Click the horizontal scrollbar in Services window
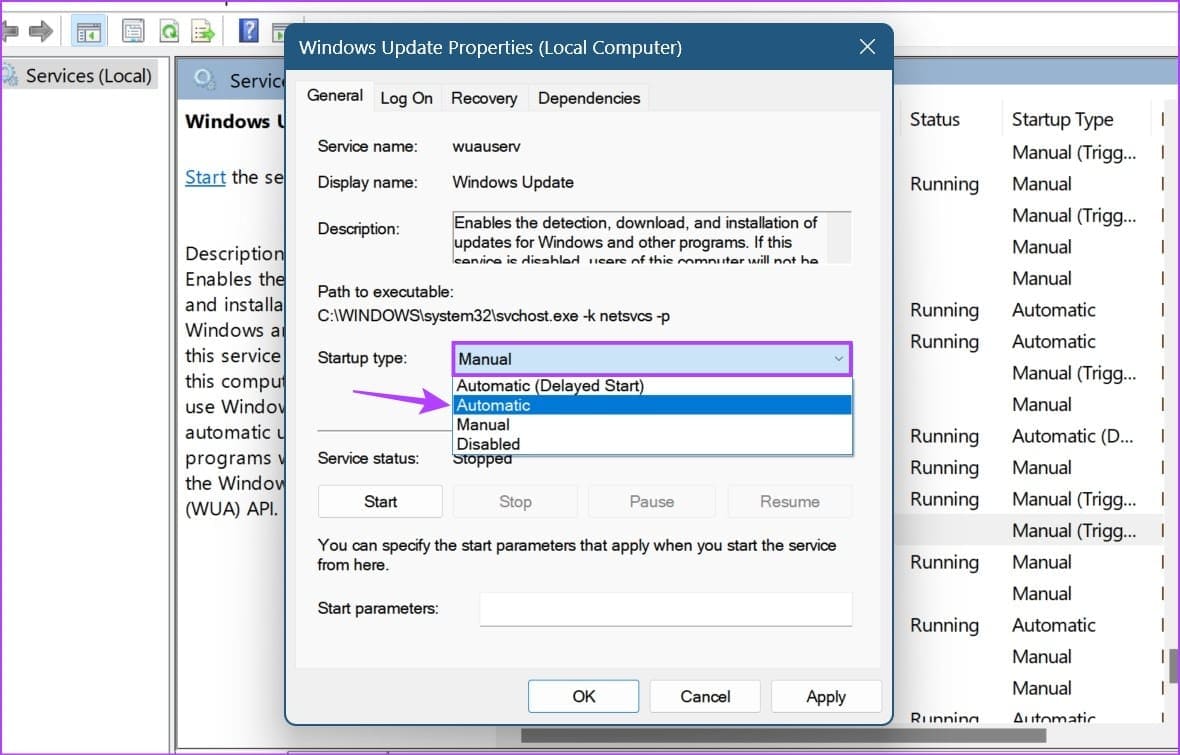 pyautogui.click(x=783, y=735)
